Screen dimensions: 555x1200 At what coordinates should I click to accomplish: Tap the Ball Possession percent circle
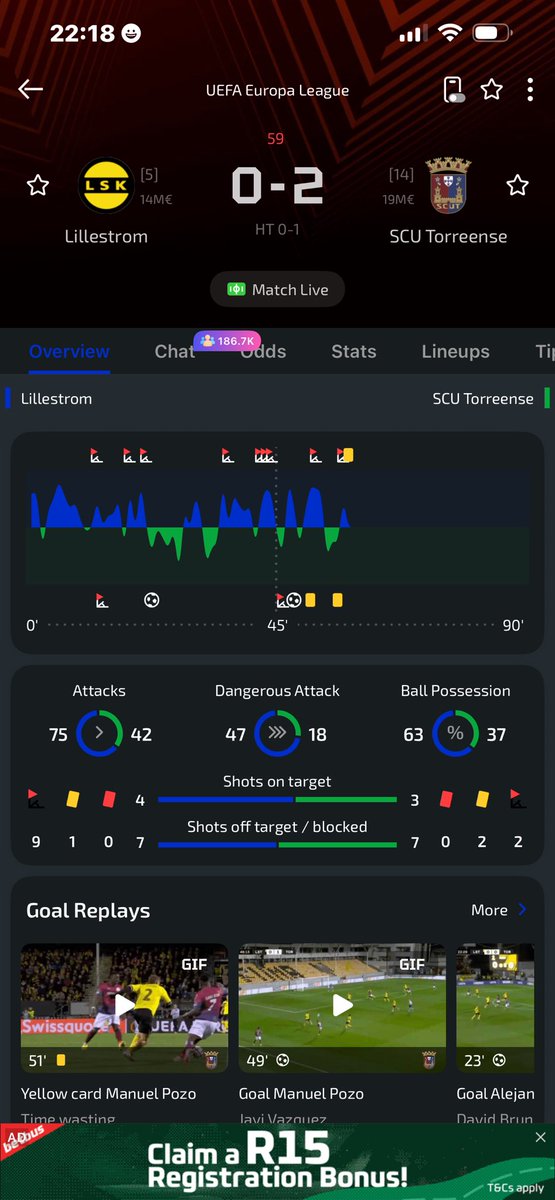coord(455,734)
